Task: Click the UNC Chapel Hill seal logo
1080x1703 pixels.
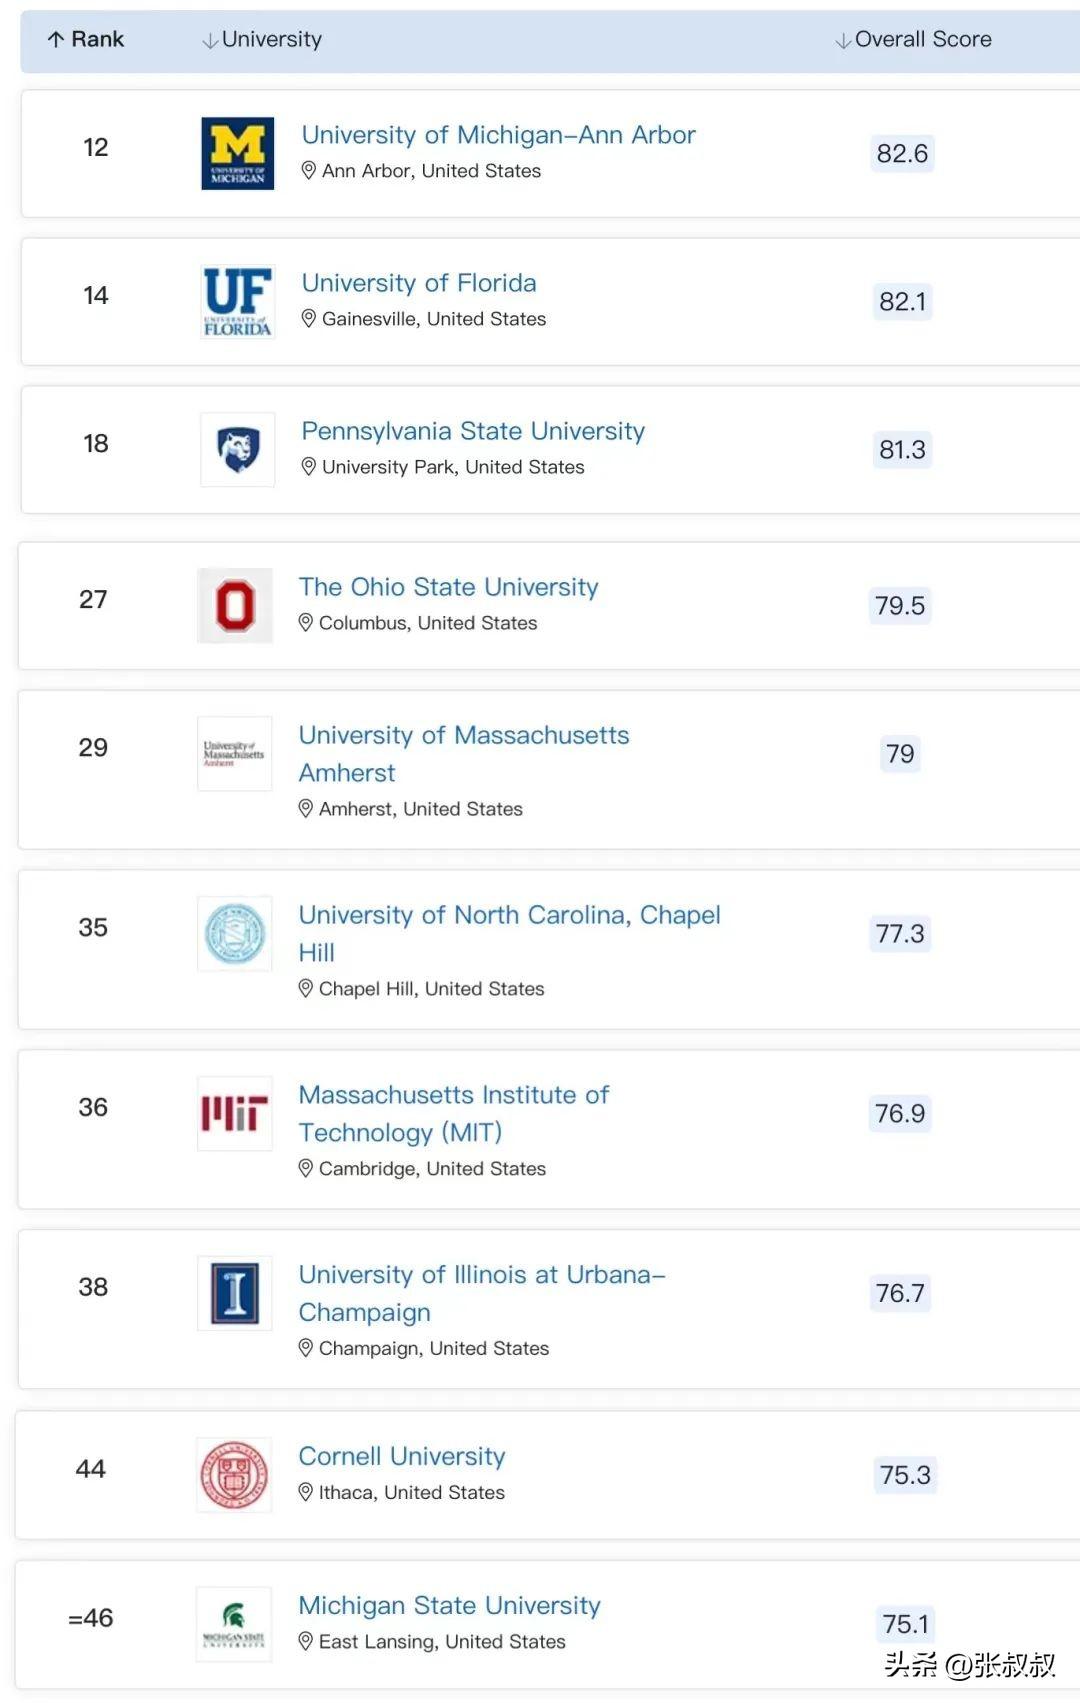Action: pos(235,934)
